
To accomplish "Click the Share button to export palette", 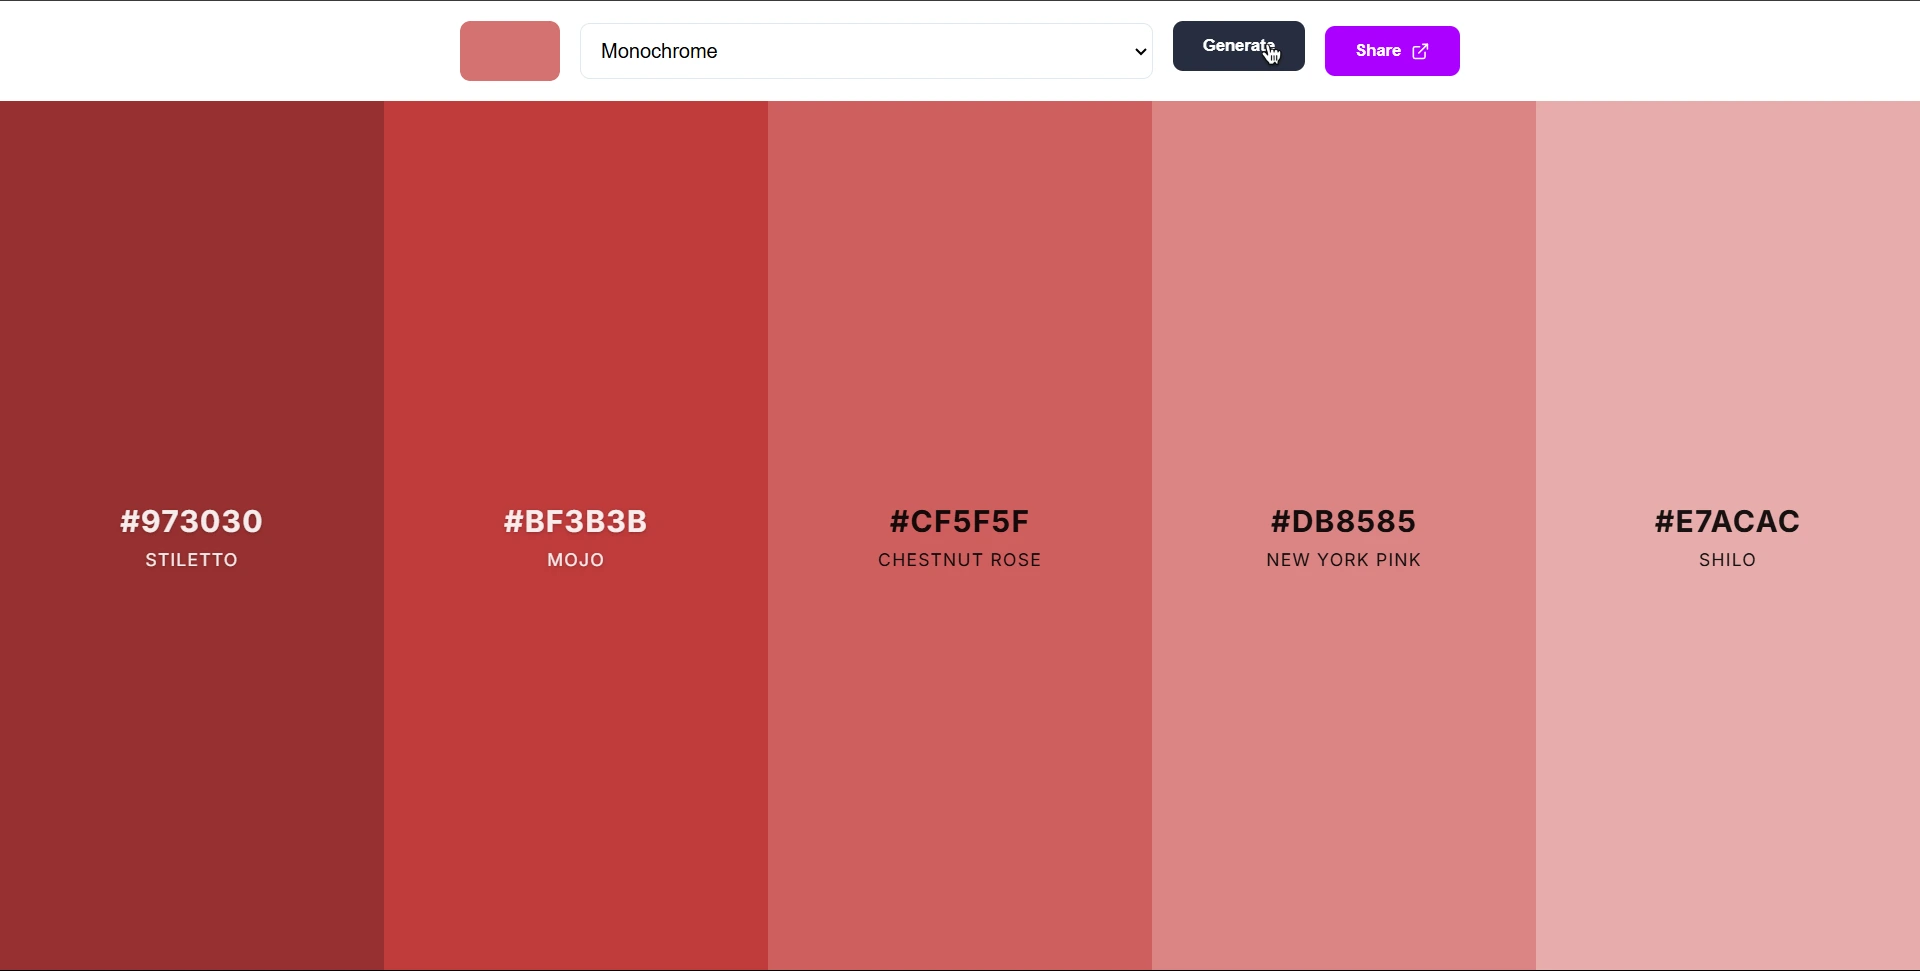I will click(1392, 51).
